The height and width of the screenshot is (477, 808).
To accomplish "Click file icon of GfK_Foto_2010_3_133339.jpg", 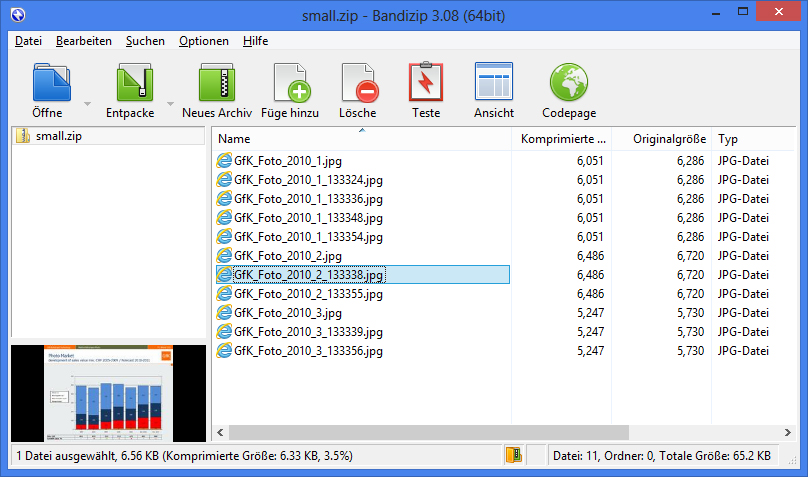I will tap(224, 332).
